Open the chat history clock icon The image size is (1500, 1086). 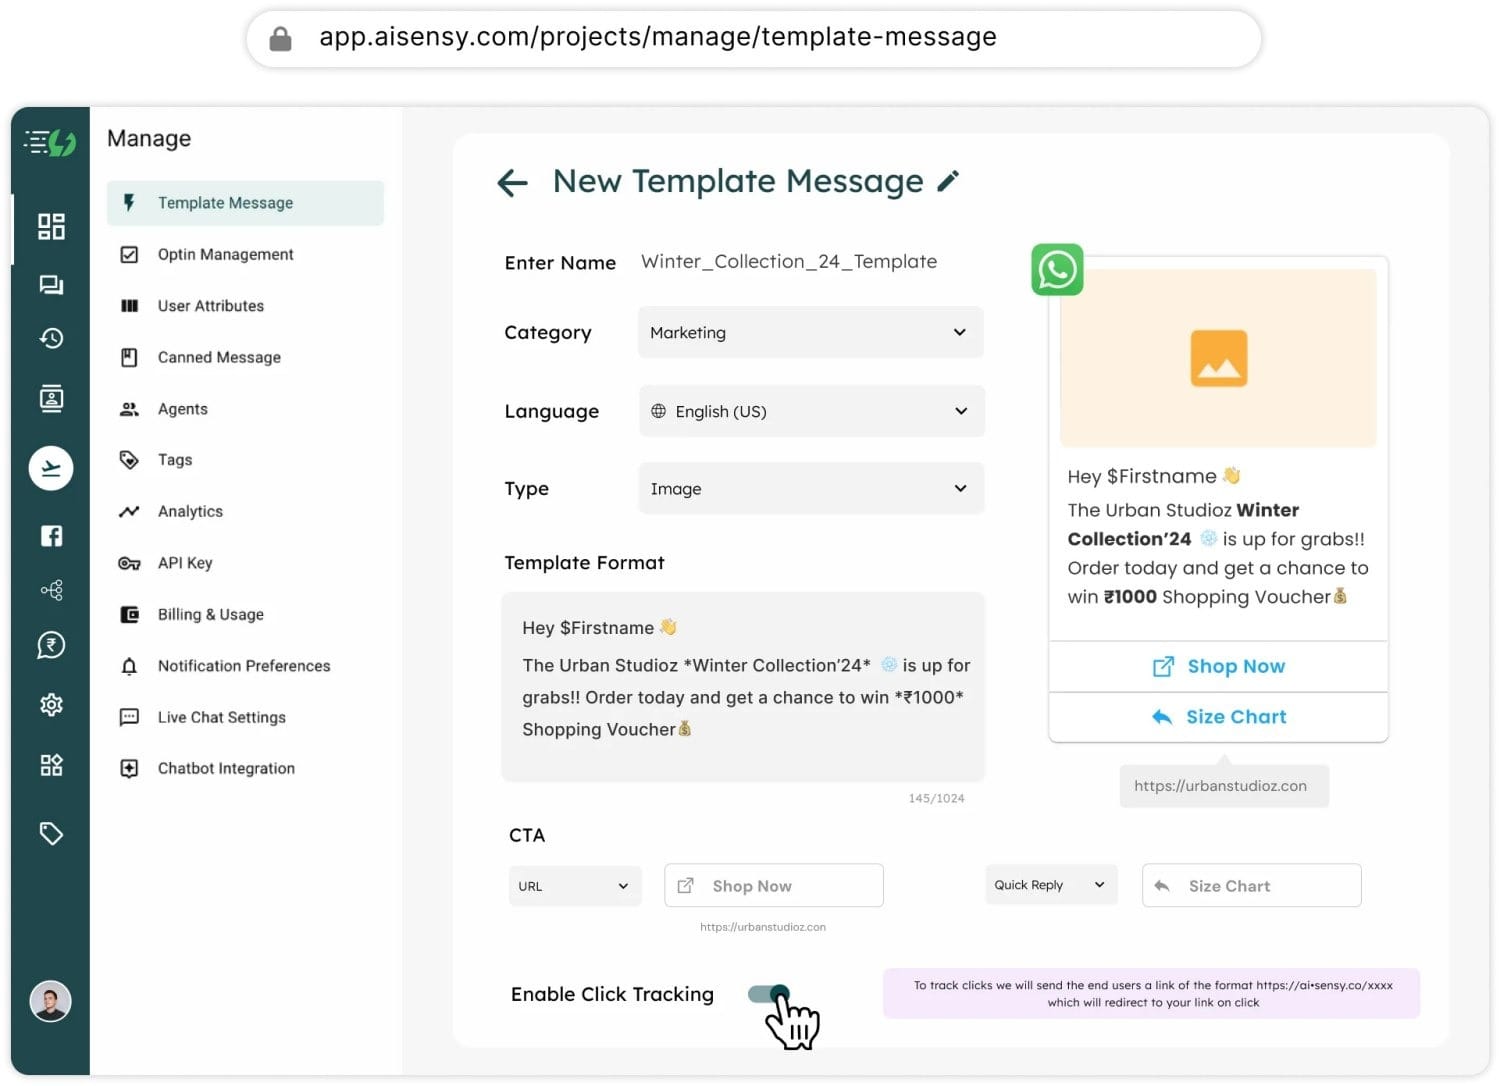(x=51, y=338)
